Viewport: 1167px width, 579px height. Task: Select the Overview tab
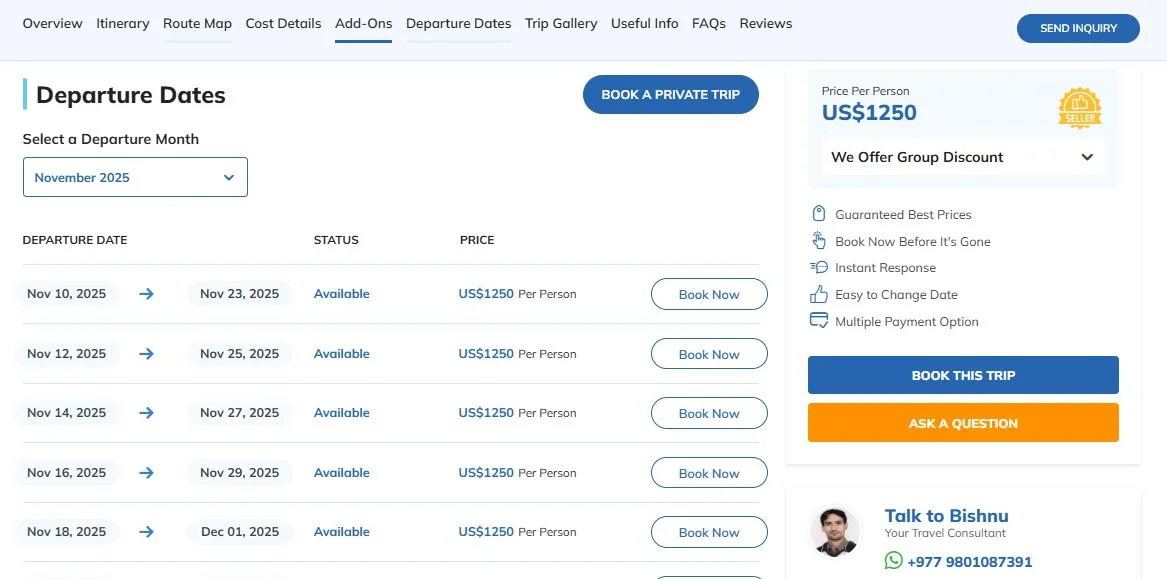coord(52,23)
